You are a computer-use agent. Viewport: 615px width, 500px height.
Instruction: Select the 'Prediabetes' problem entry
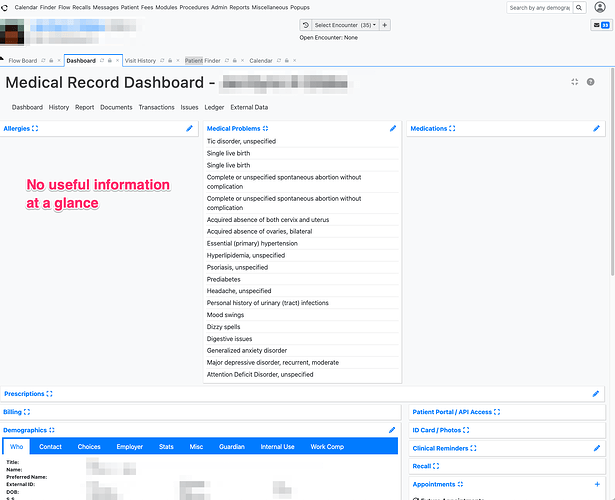pyautogui.click(x=224, y=279)
